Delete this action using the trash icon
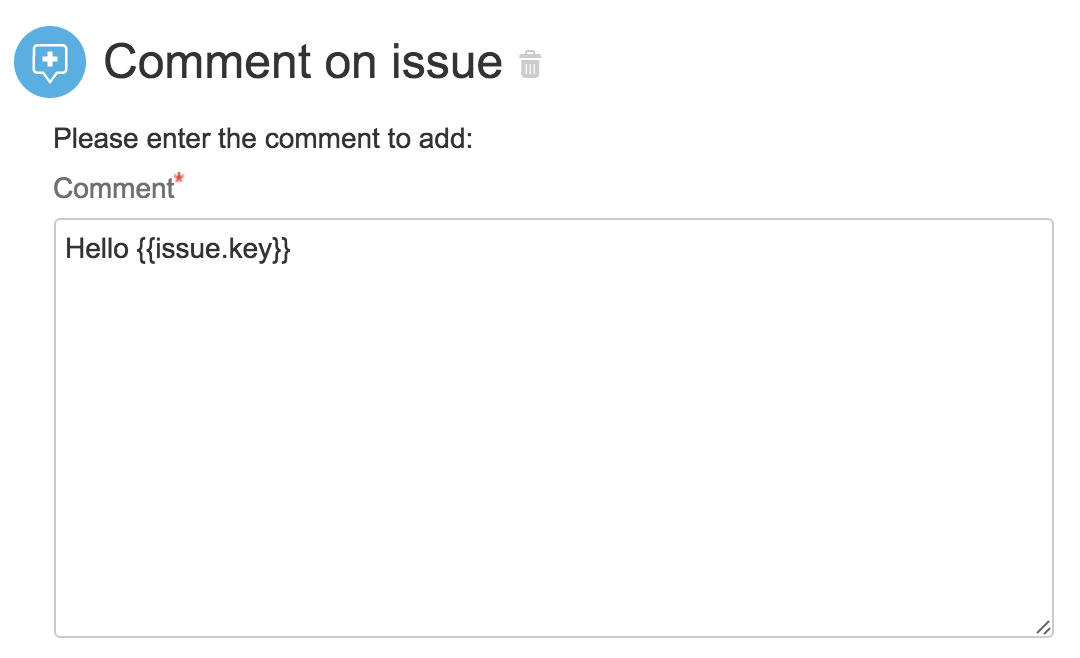The image size is (1080, 658). point(530,65)
